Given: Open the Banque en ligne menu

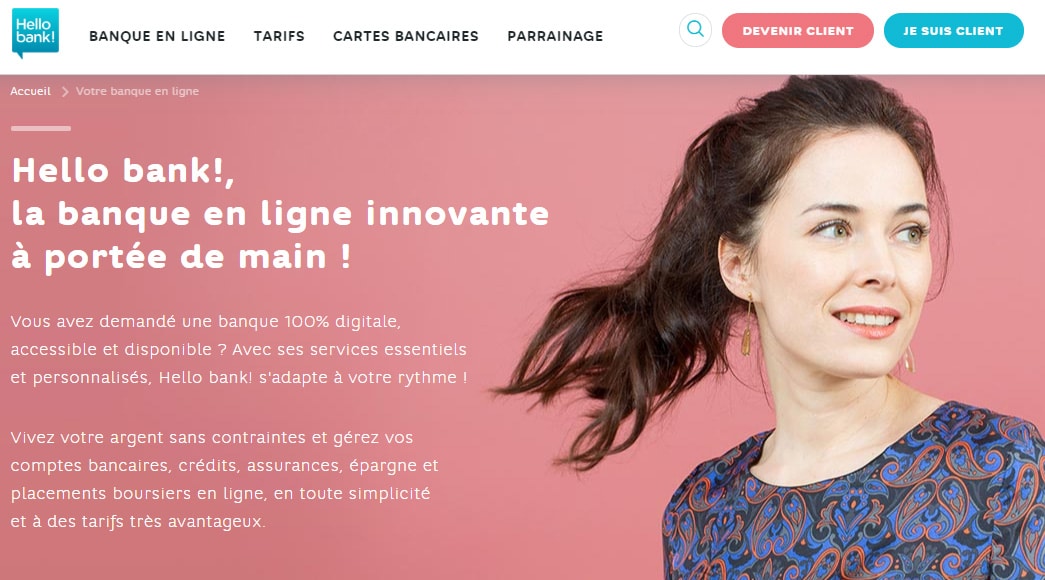Looking at the screenshot, I should pos(157,36).
